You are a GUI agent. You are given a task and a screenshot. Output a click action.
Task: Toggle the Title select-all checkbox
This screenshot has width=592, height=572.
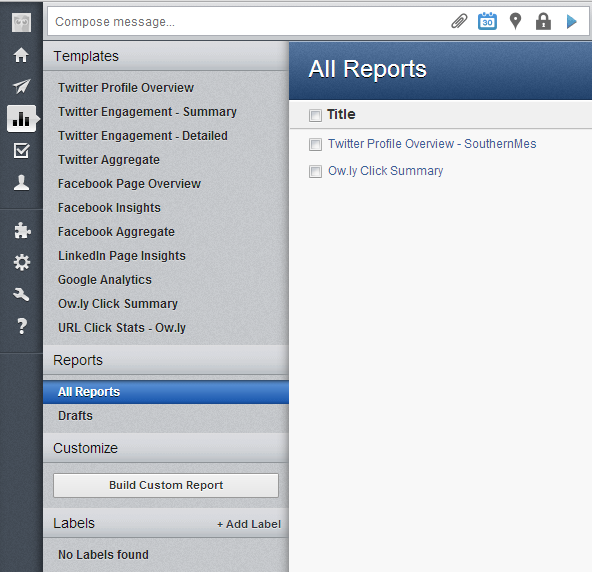[315, 115]
